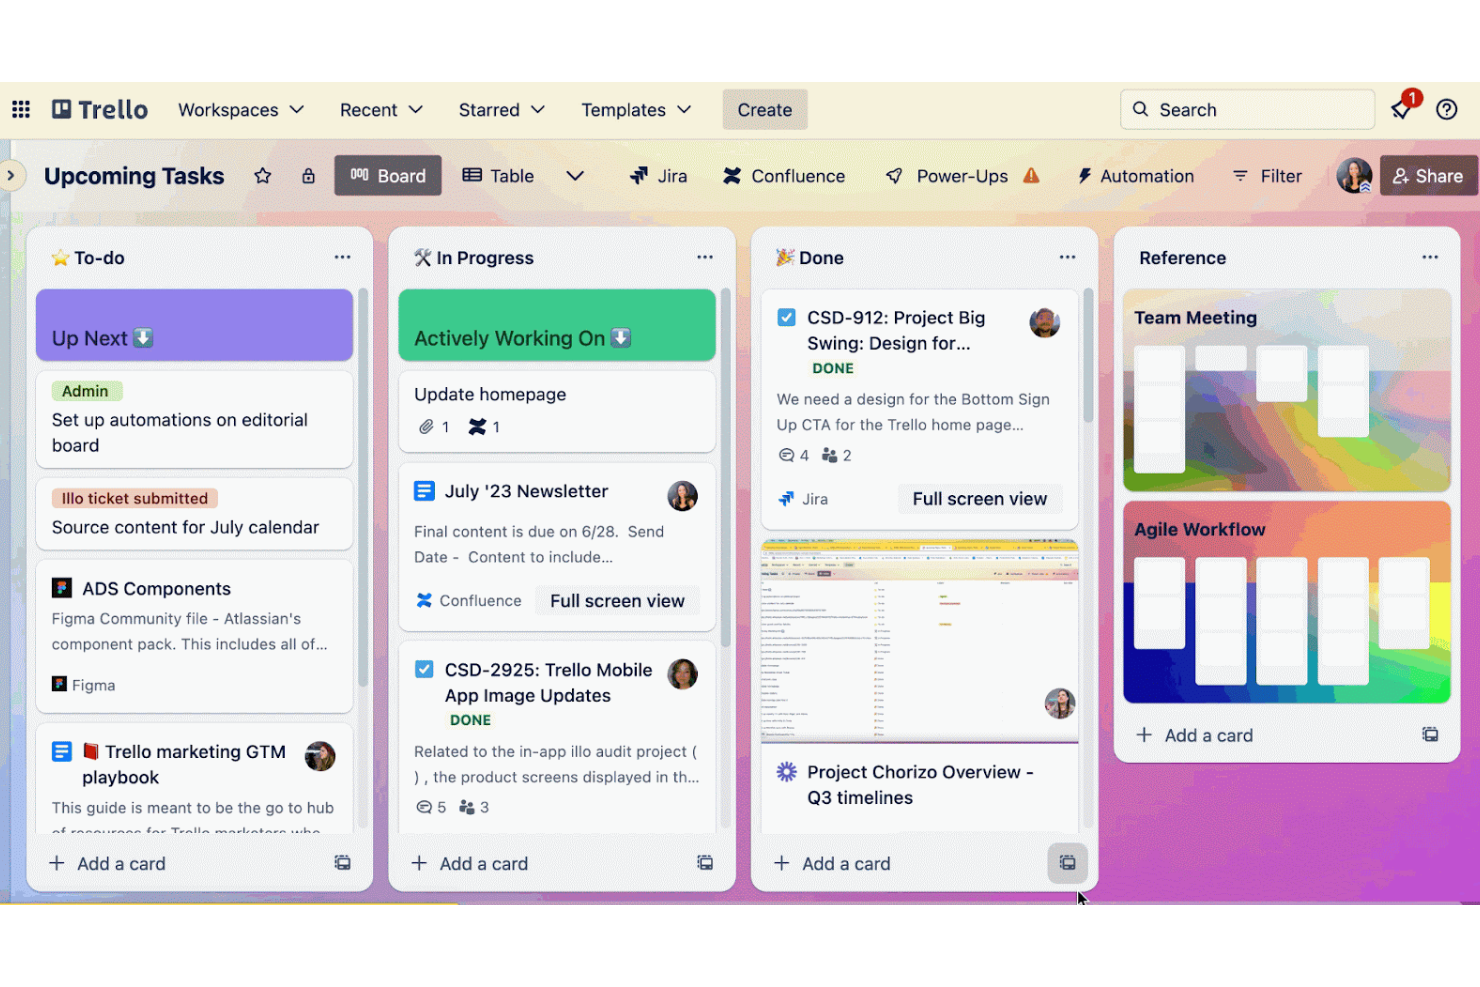Expand the views chevron after Table
The height and width of the screenshot is (987, 1480).
click(575, 176)
